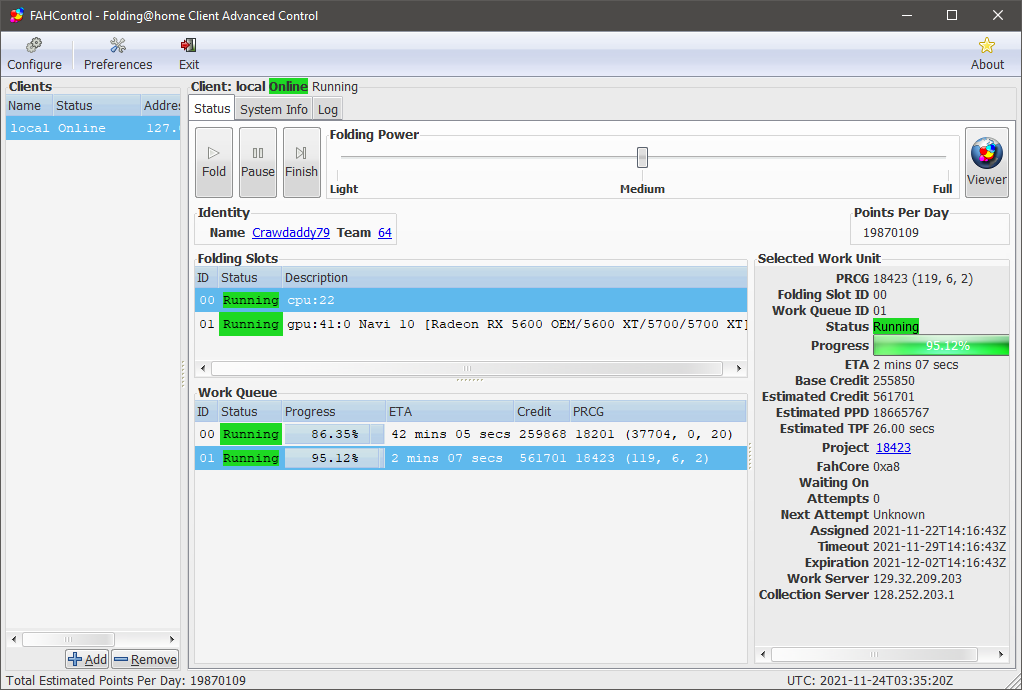Click the Full folding power label

point(942,189)
